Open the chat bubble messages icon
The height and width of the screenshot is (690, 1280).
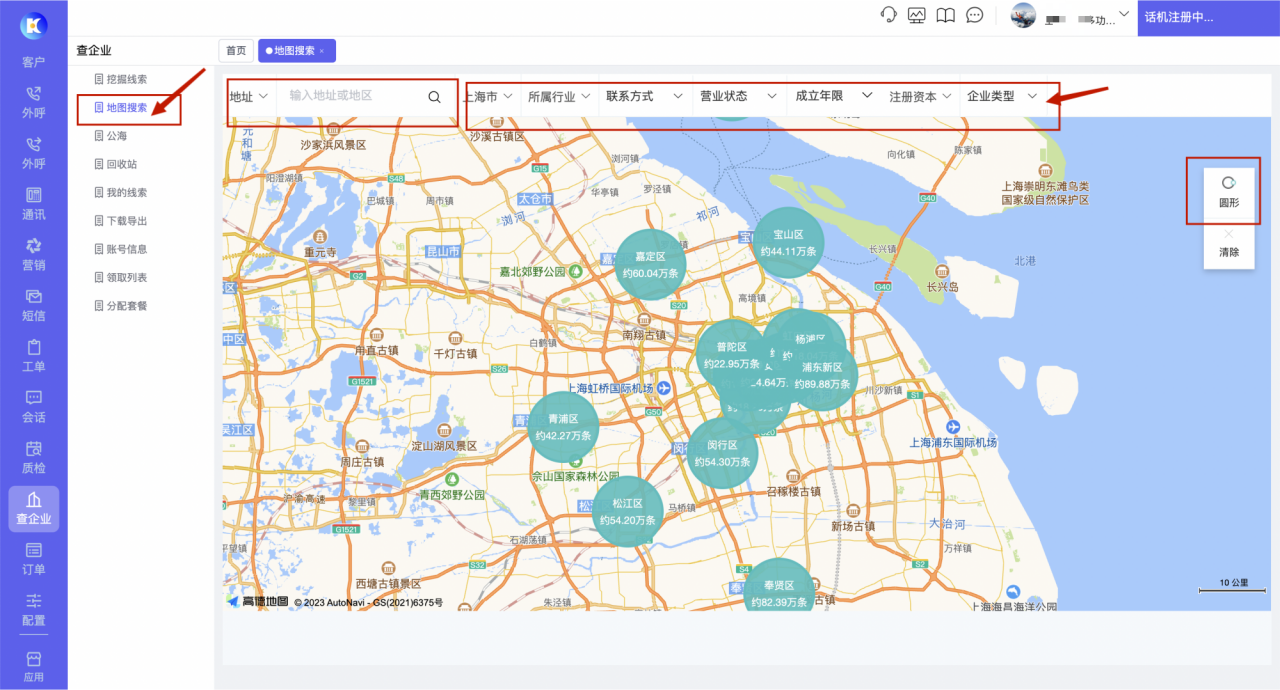[x=975, y=15]
